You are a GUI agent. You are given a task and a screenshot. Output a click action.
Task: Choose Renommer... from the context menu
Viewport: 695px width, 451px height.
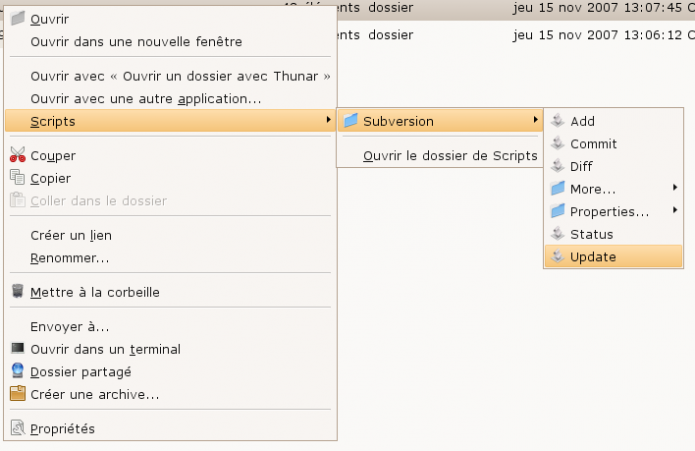[70, 258]
